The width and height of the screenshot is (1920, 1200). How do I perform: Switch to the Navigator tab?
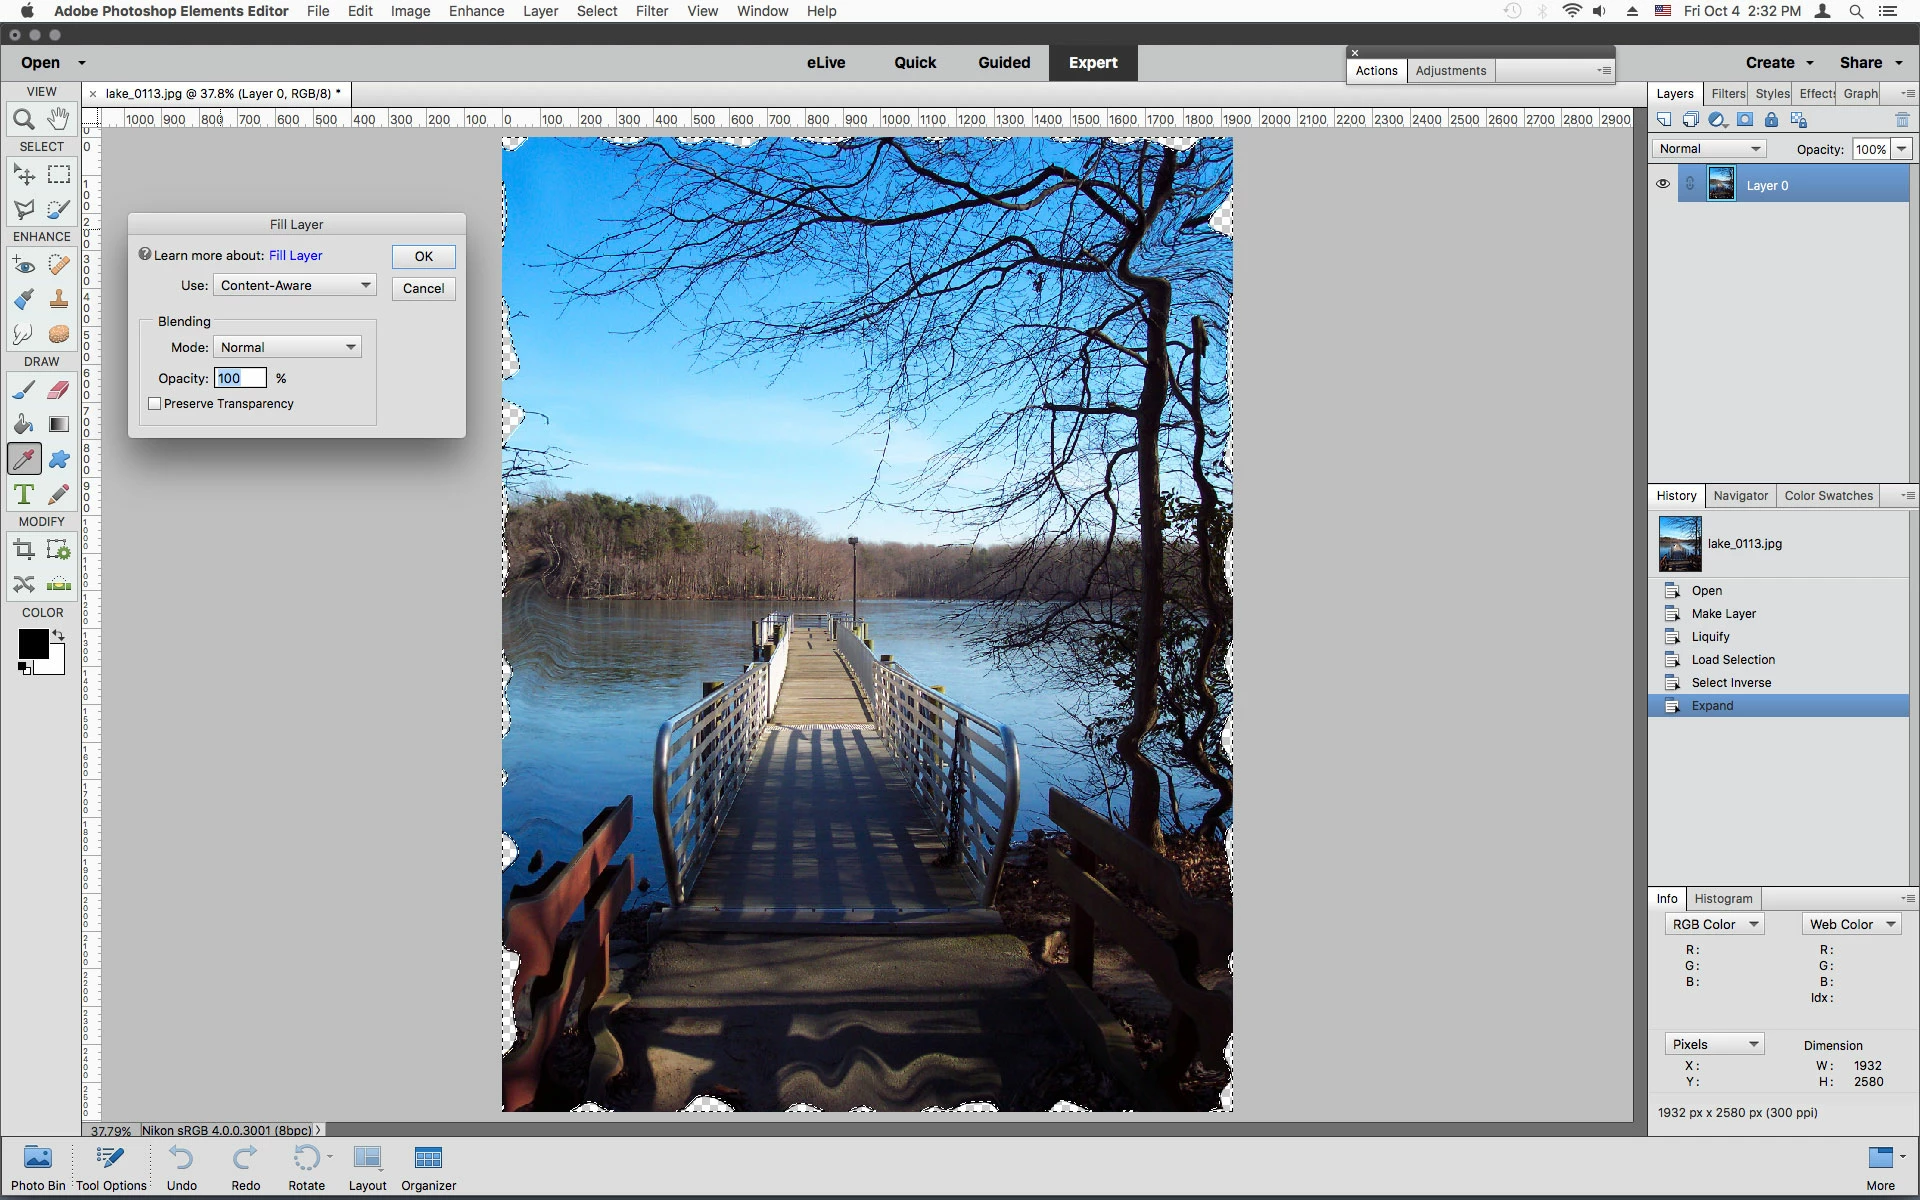(1740, 496)
